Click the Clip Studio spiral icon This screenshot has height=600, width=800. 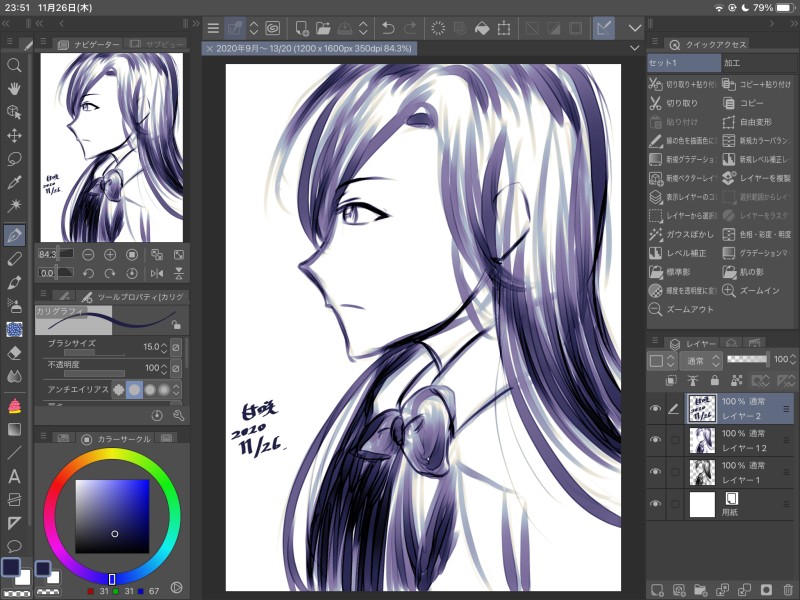pyautogui.click(x=273, y=28)
